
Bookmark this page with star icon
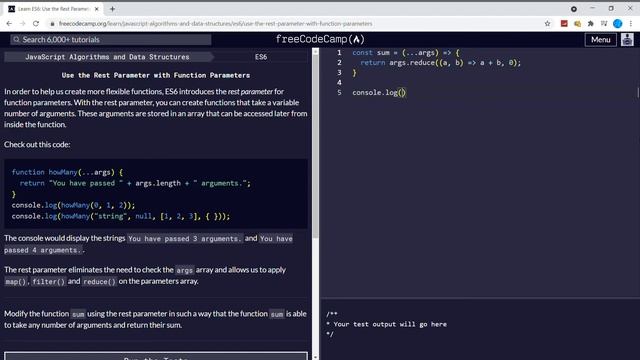coord(547,24)
